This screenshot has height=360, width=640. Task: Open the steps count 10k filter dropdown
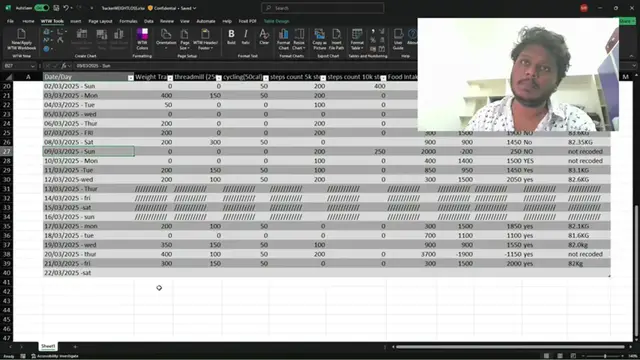[x=383, y=78]
